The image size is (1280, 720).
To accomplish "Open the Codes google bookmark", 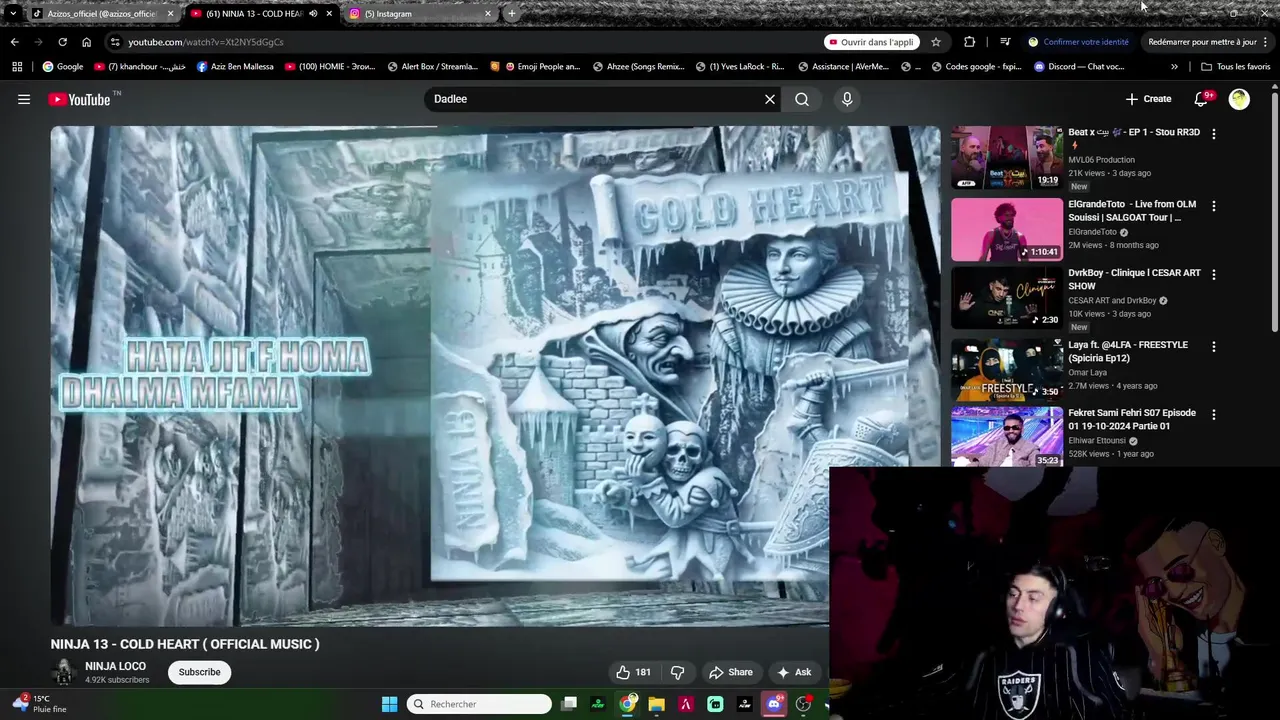I will pyautogui.click(x=976, y=67).
